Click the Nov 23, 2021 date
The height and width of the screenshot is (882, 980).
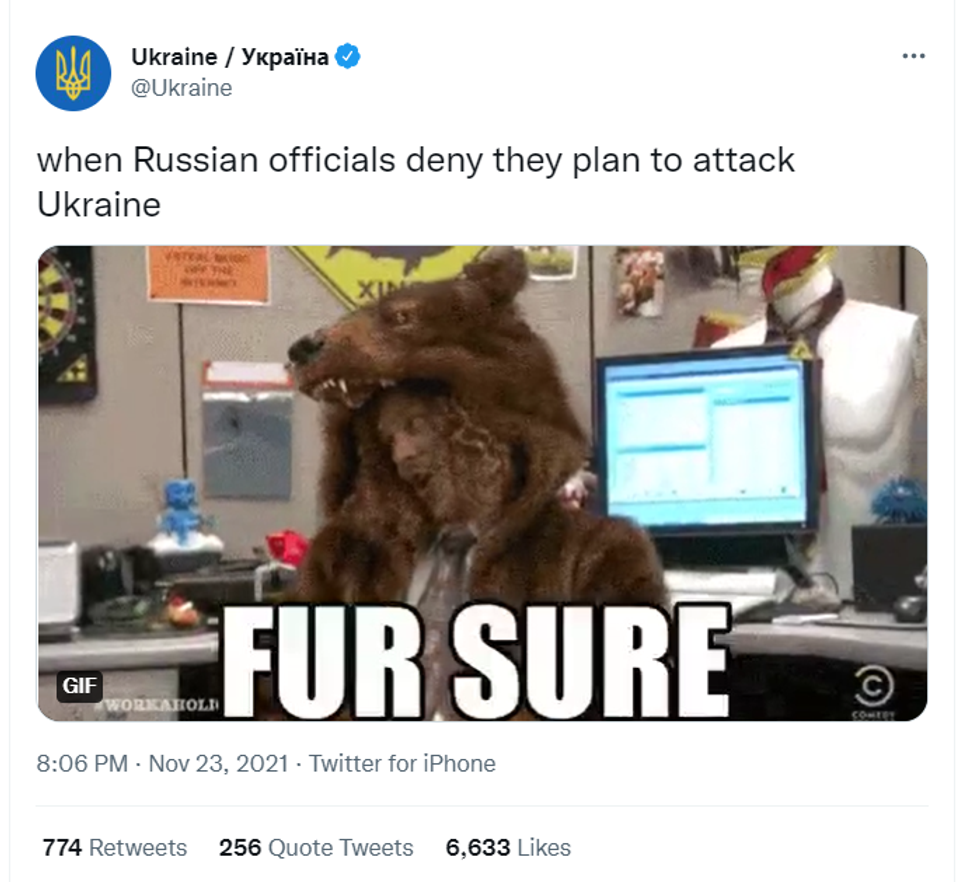pyautogui.click(x=219, y=763)
